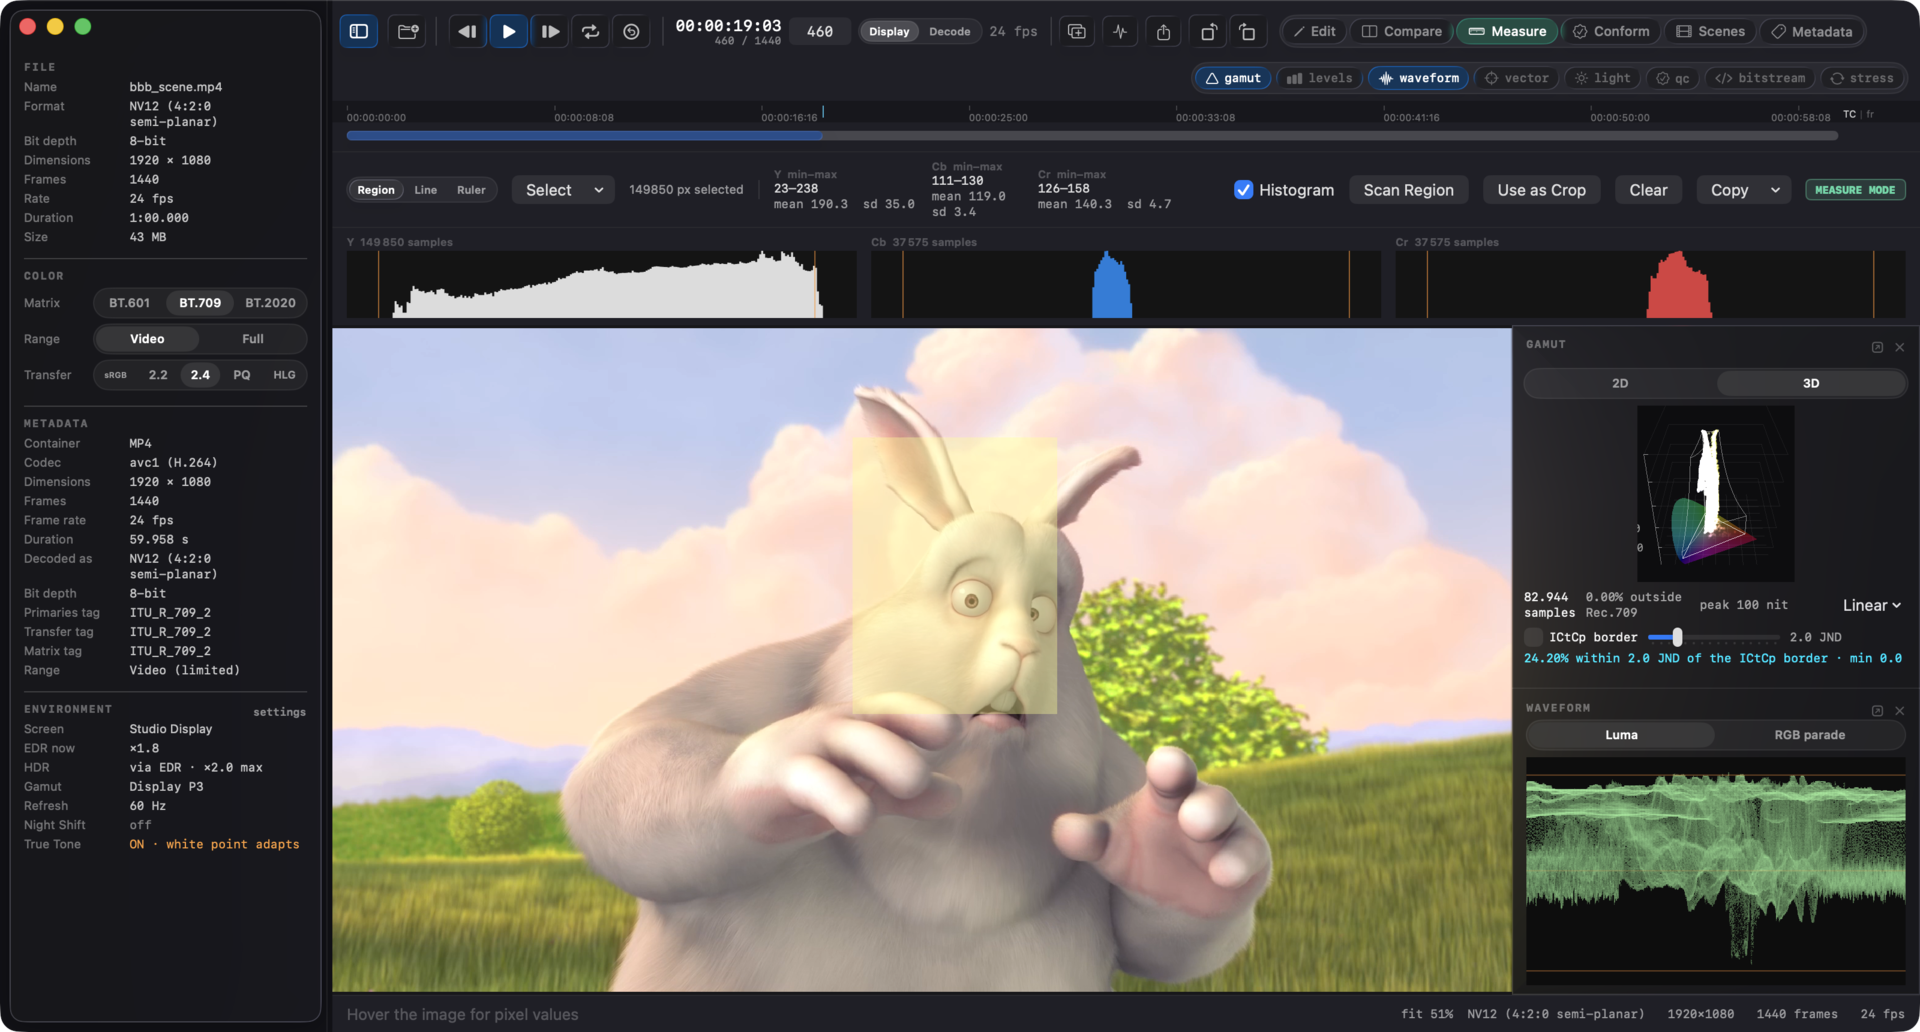
Task: Click the Copy button
Action: [1729, 190]
